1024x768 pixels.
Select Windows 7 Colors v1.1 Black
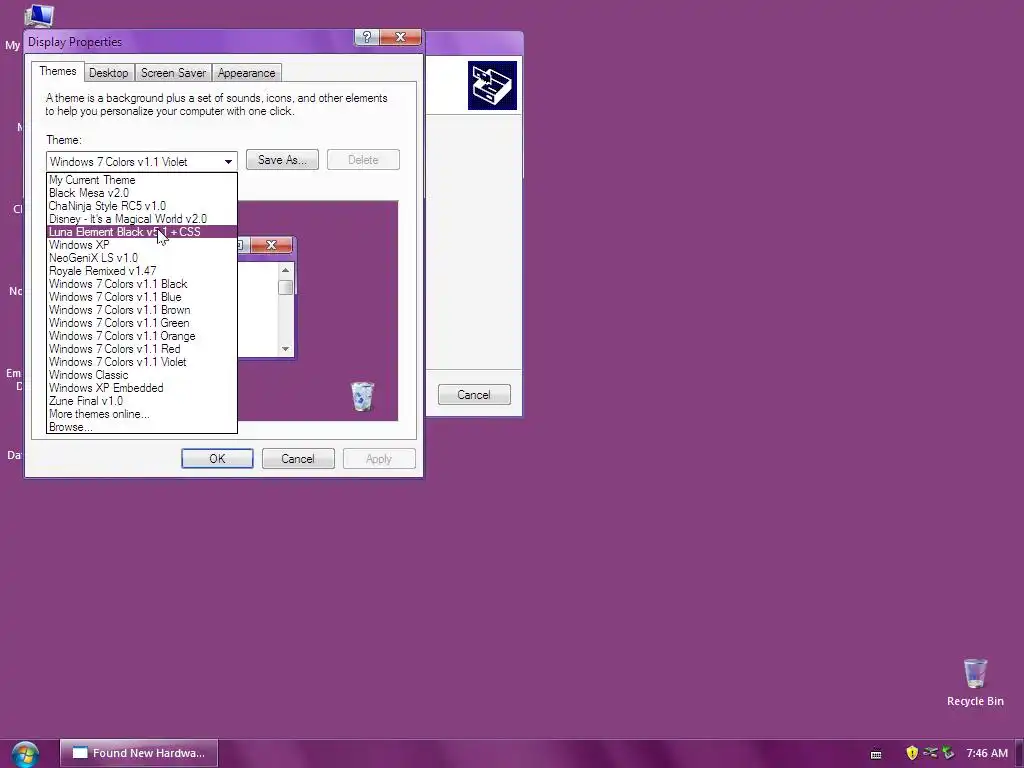coord(142,284)
